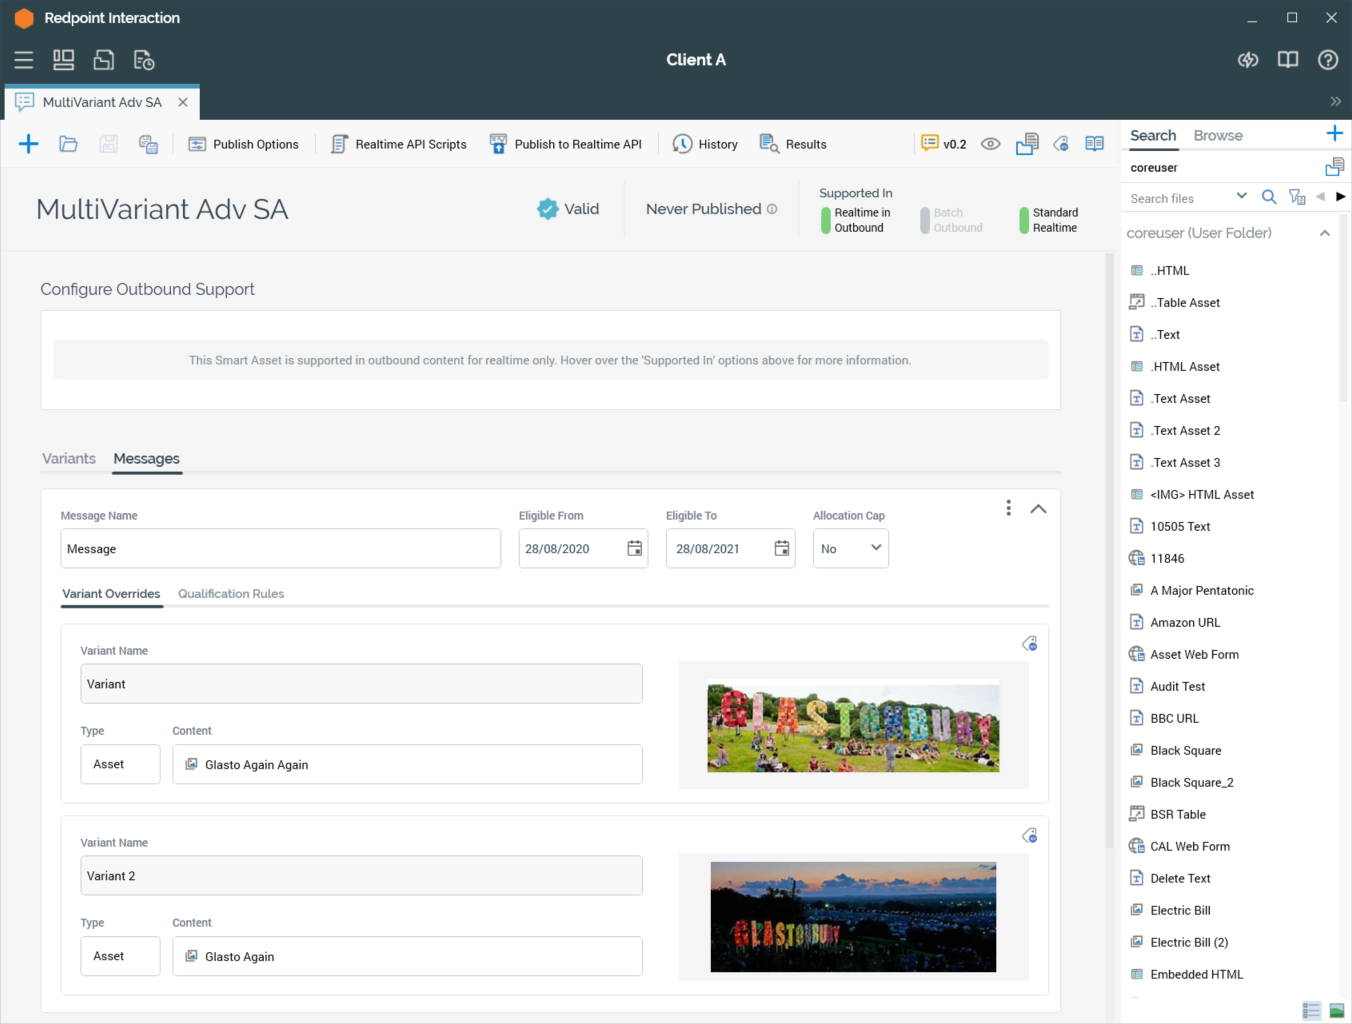Click the Publish Options button
Image resolution: width=1352 pixels, height=1024 pixels.
(243, 144)
